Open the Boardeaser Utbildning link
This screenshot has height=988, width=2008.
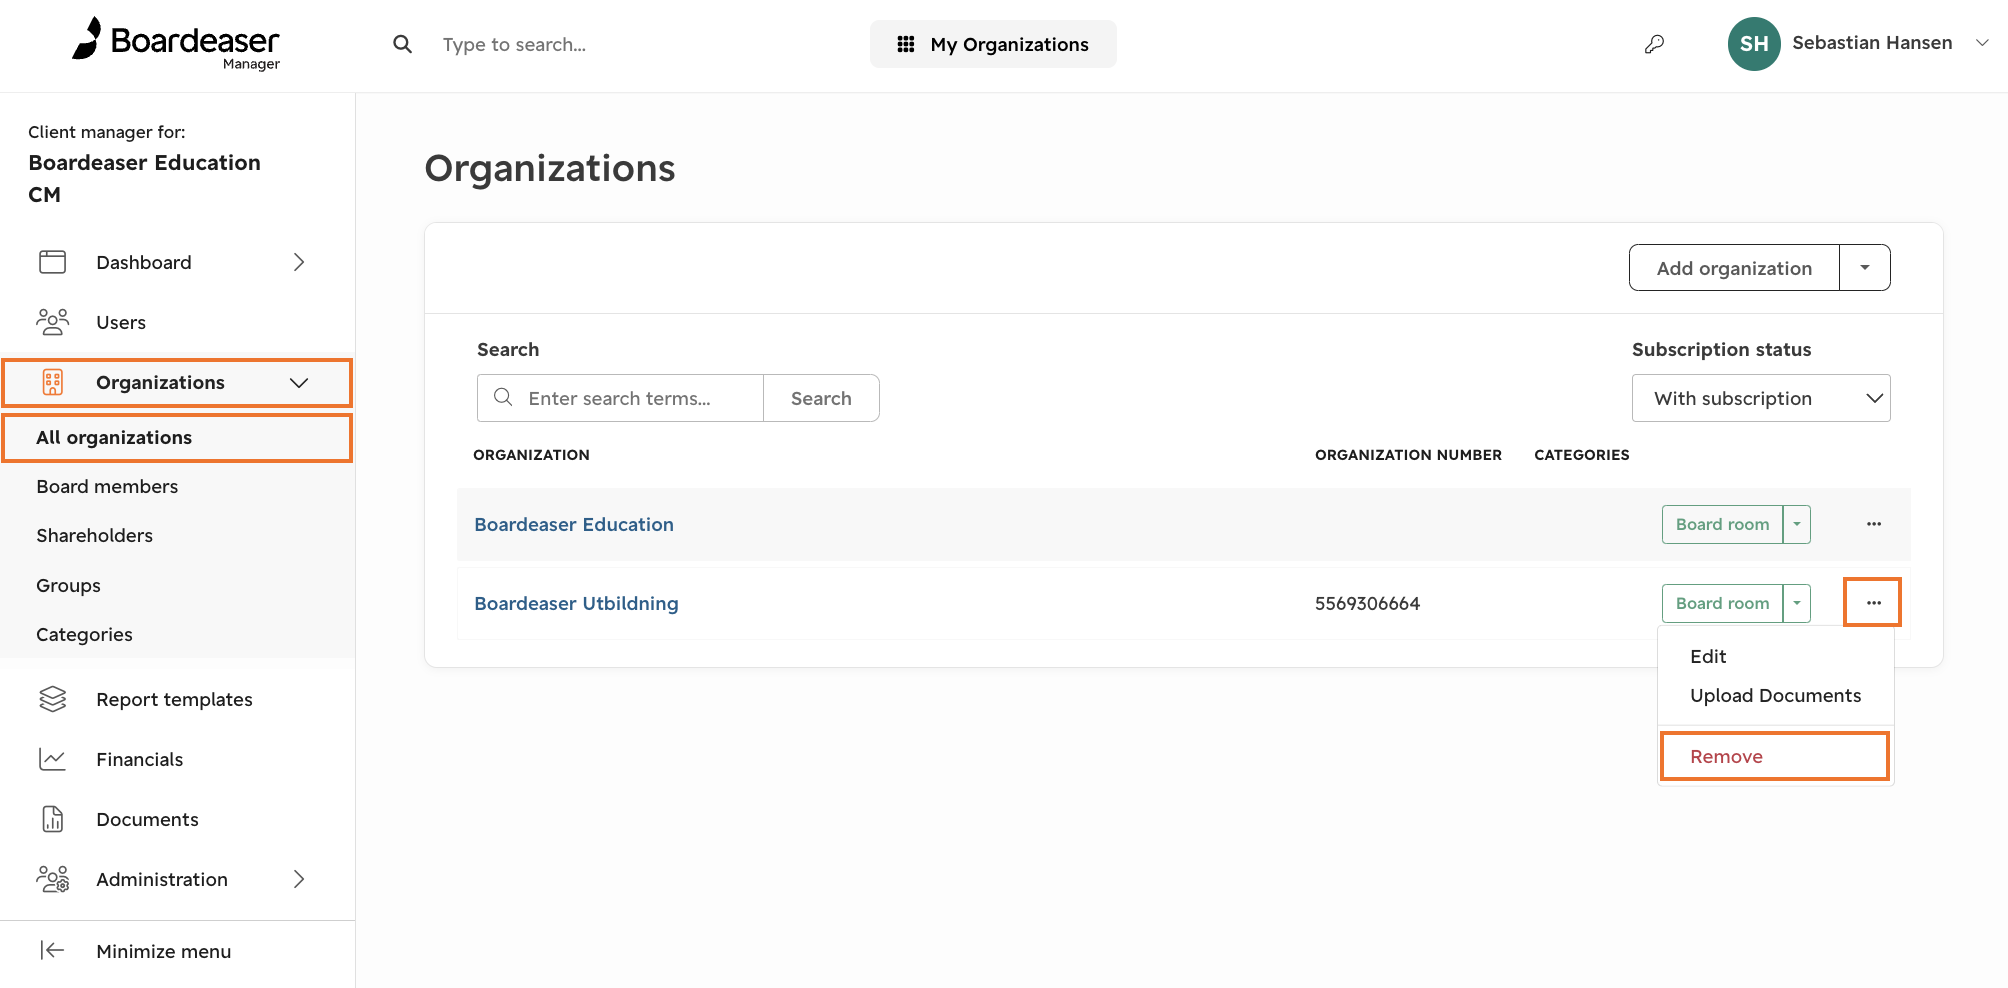(576, 603)
